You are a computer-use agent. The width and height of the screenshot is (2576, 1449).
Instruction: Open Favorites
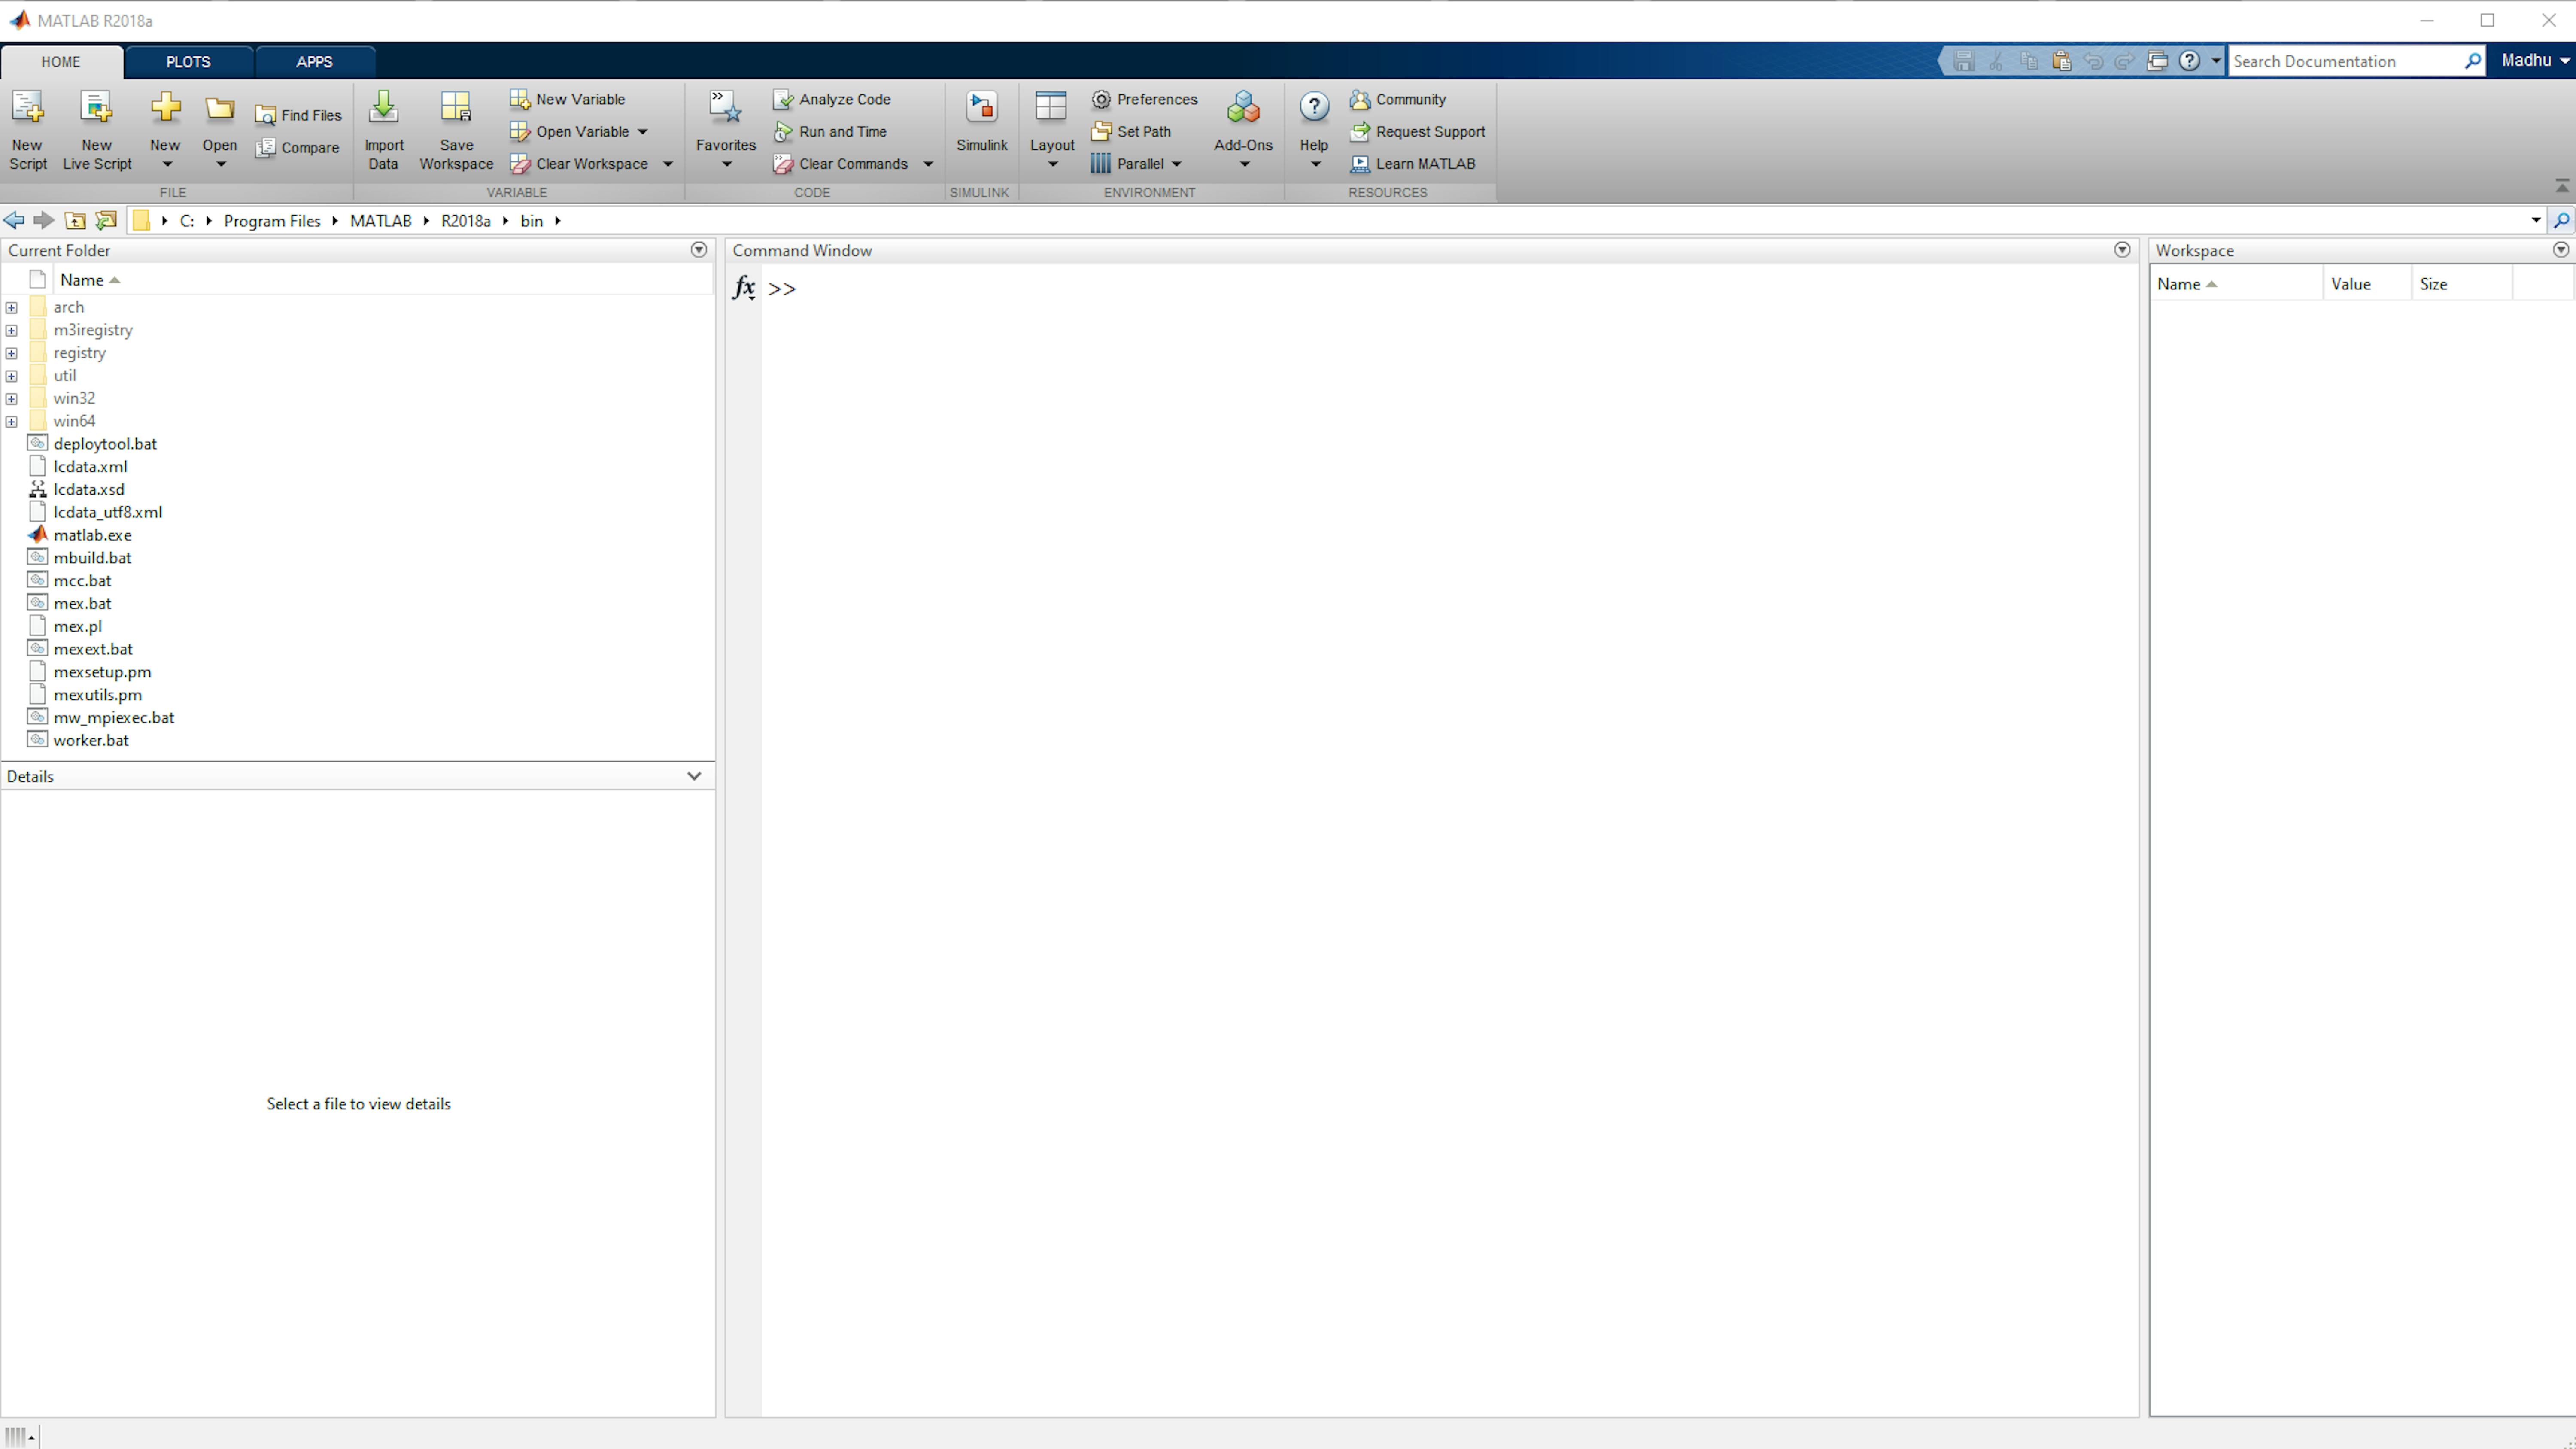click(726, 130)
